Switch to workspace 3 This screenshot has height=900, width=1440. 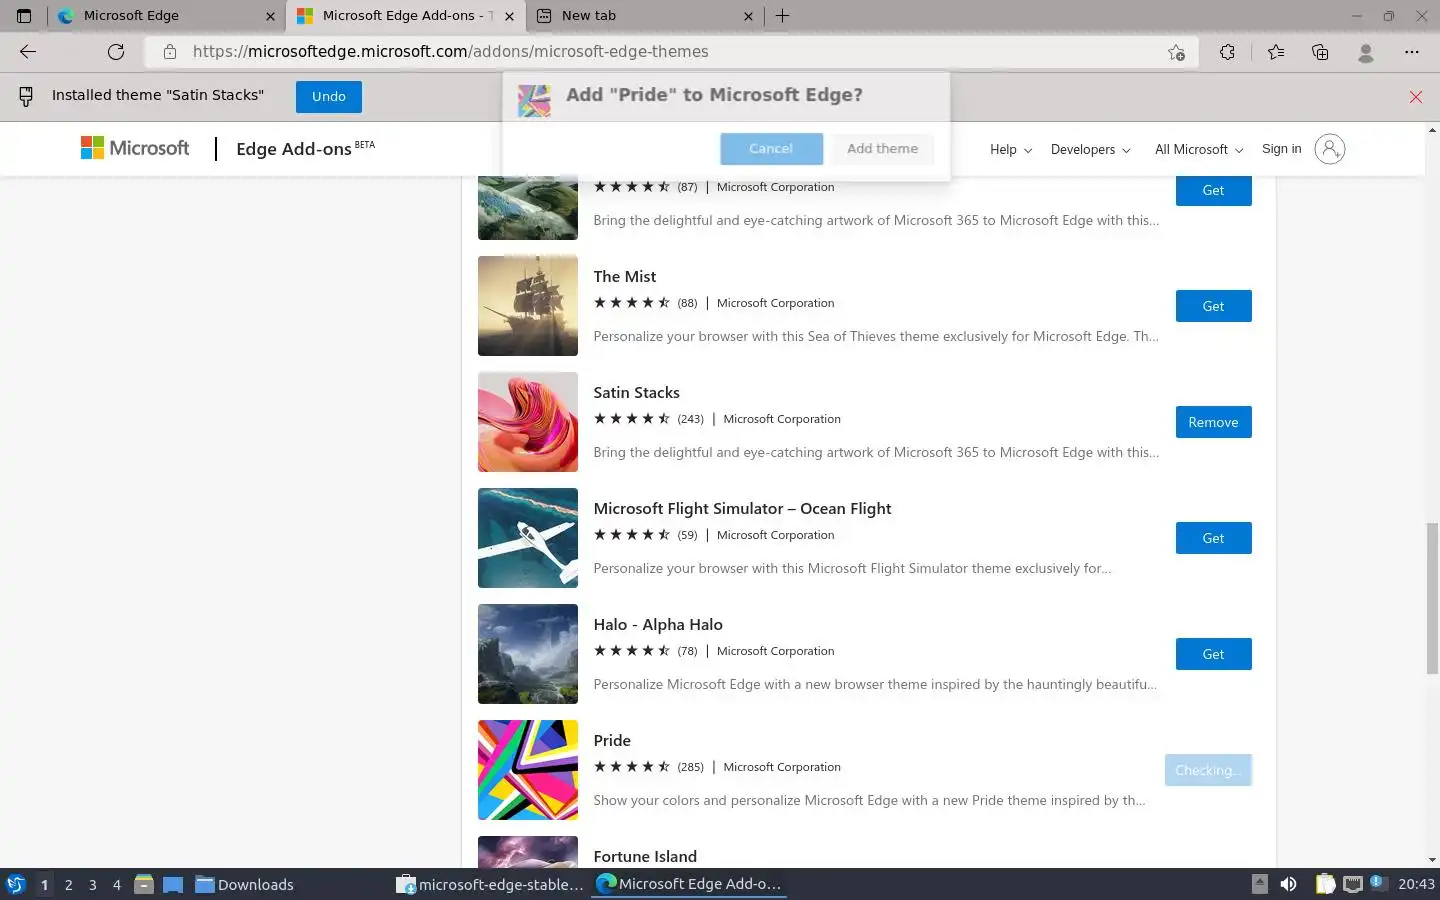(92, 885)
